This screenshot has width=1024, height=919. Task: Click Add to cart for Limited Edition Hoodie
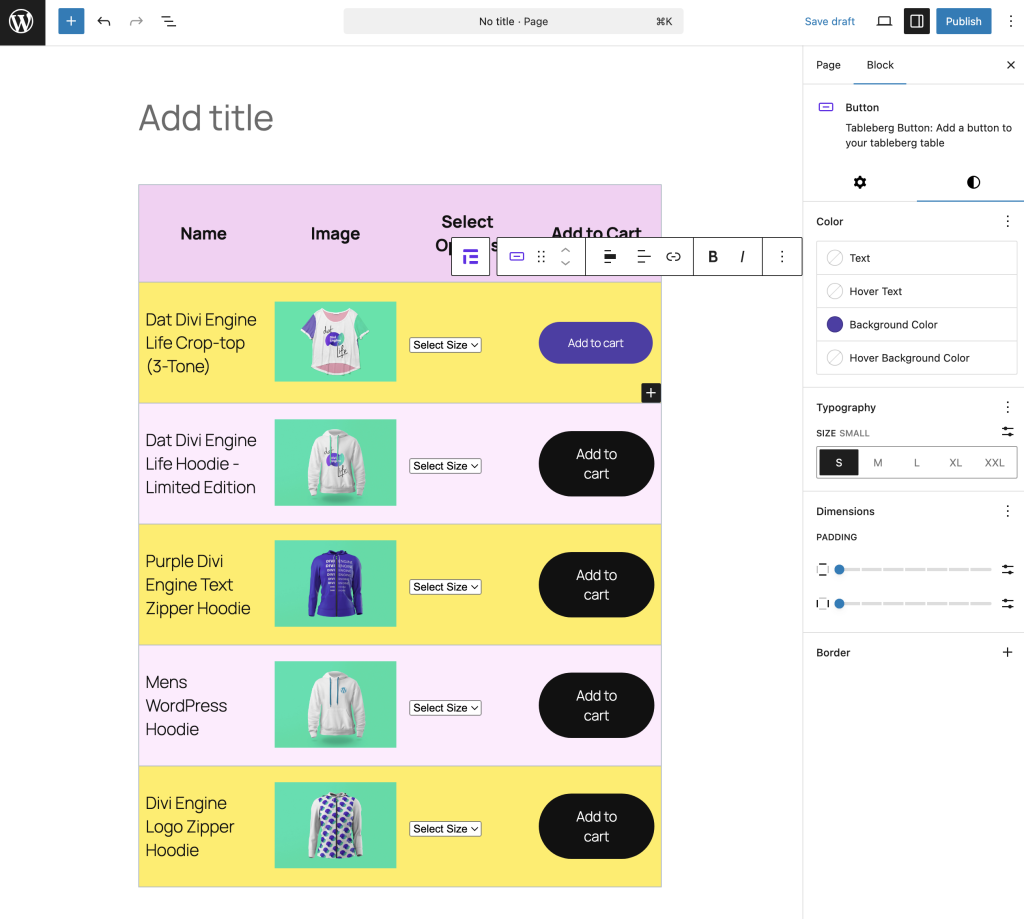click(x=596, y=464)
